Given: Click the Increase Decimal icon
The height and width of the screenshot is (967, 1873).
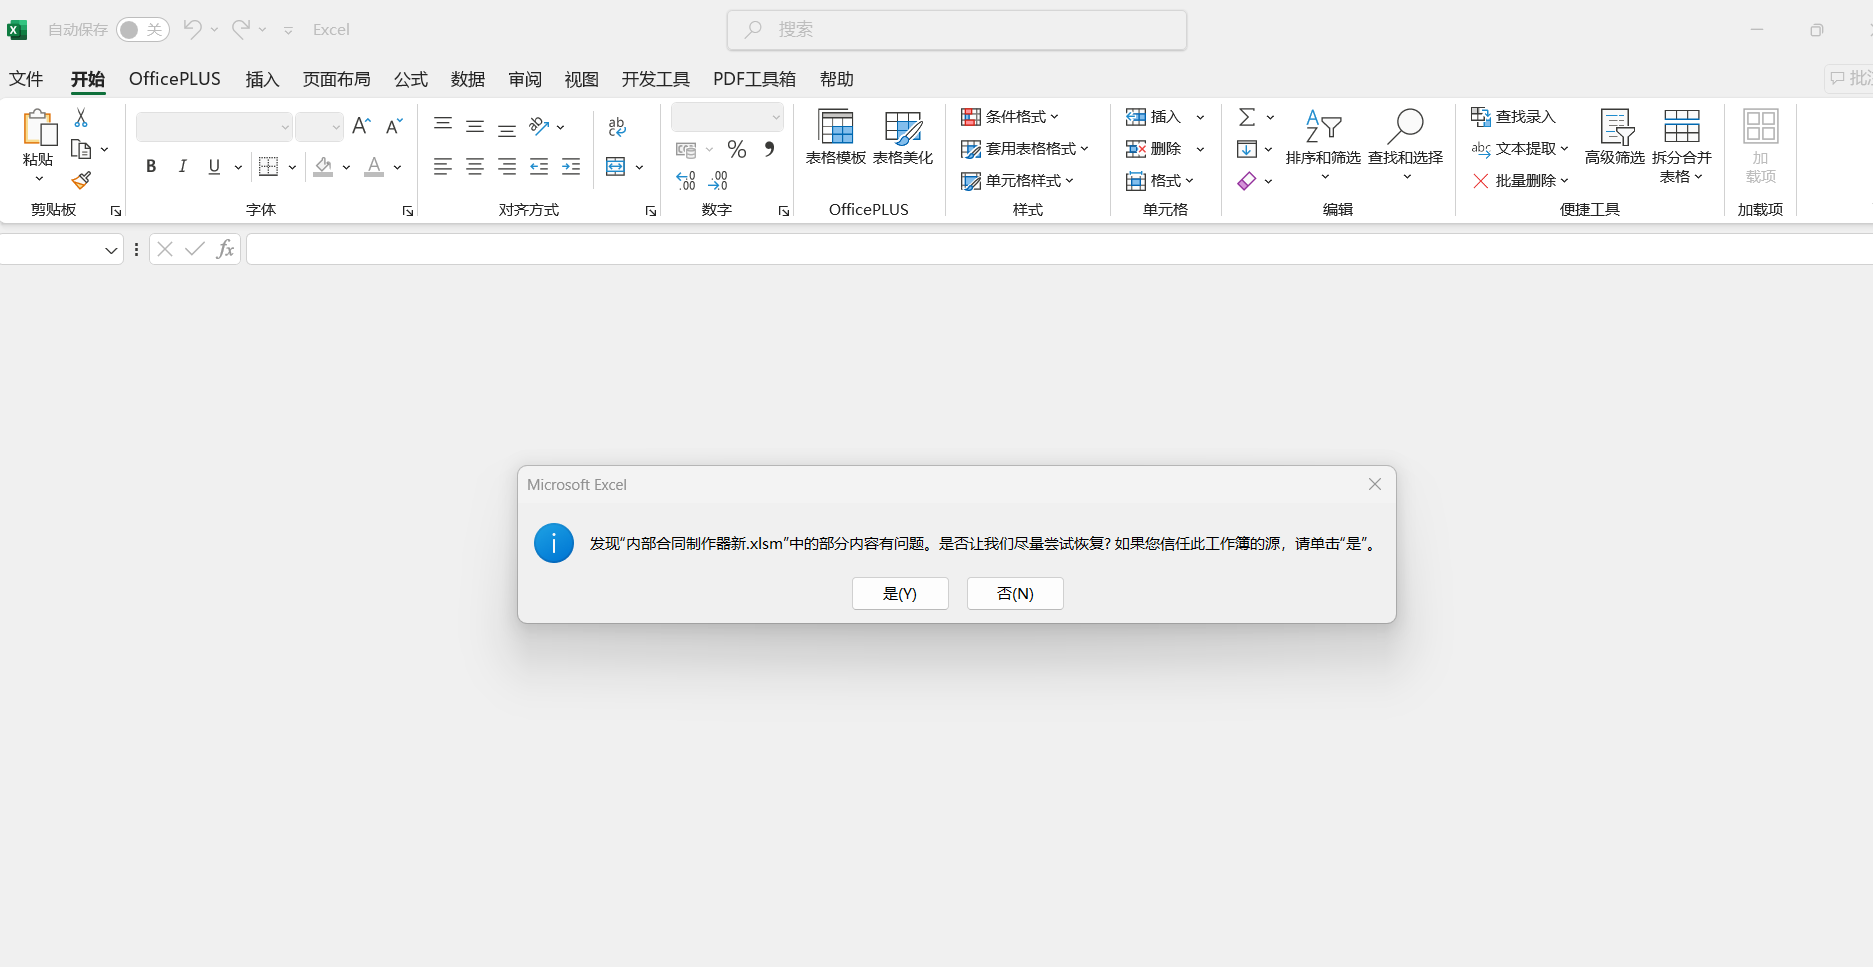Looking at the screenshot, I should click(686, 181).
